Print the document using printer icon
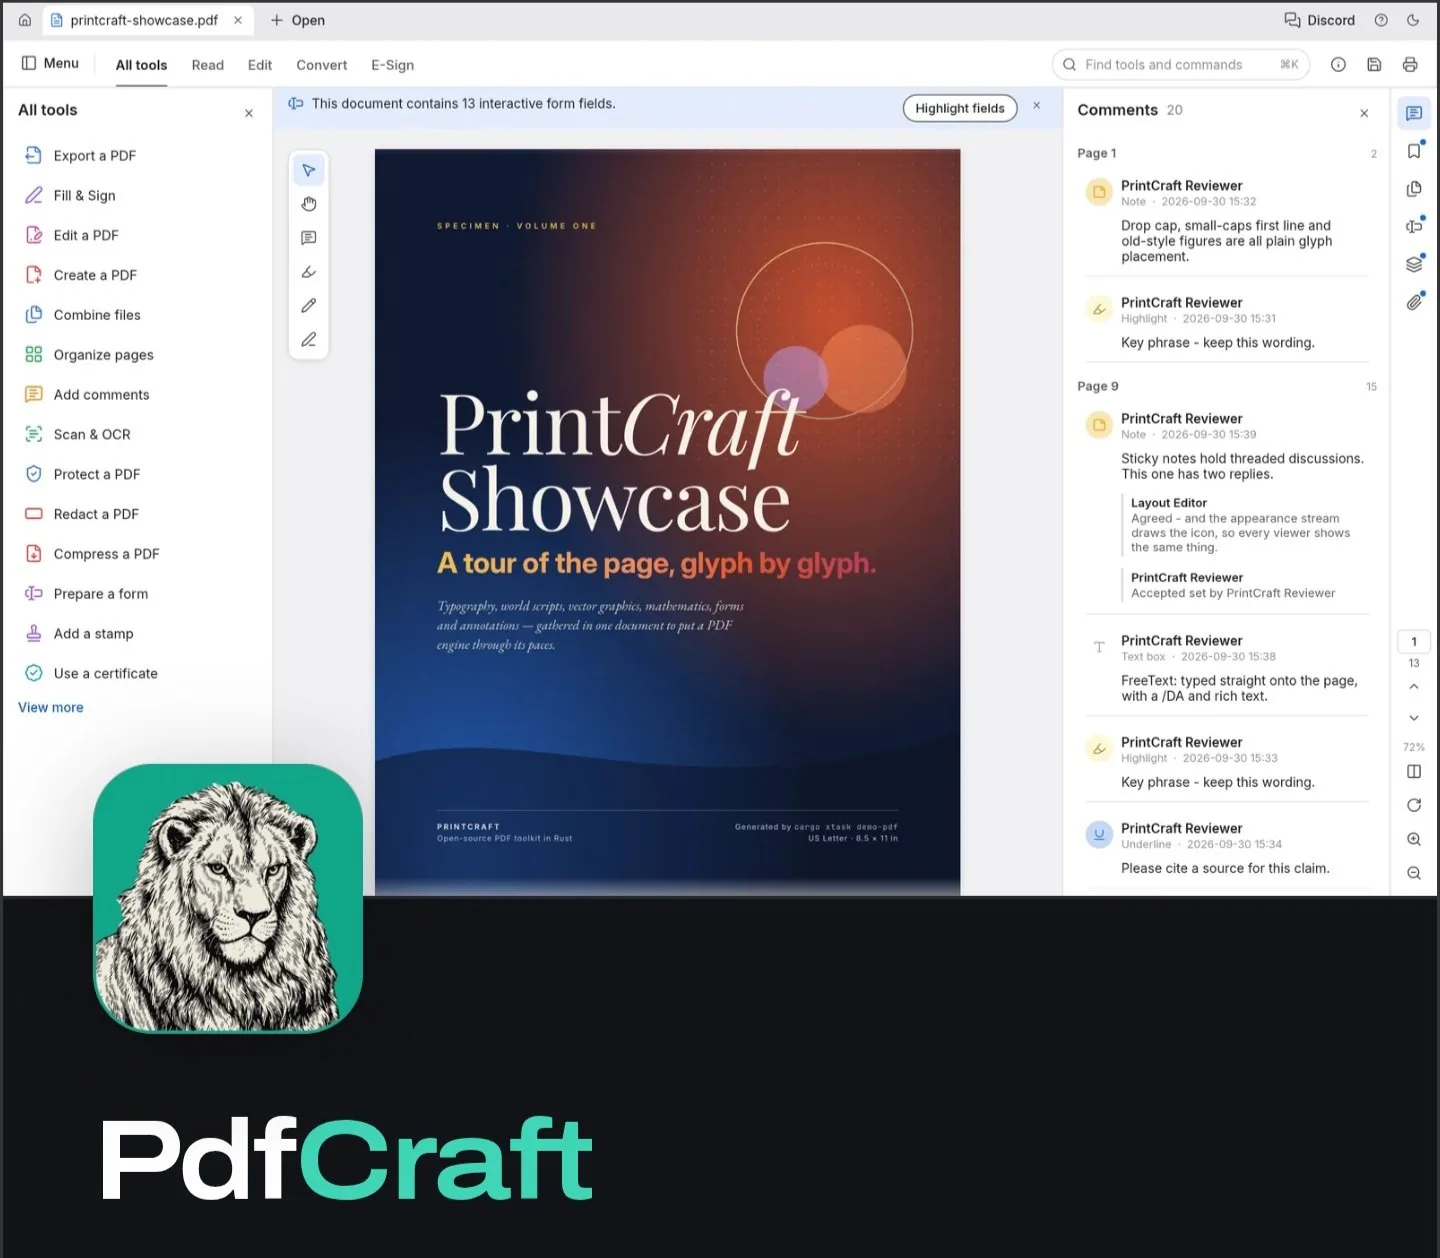 pyautogui.click(x=1410, y=65)
